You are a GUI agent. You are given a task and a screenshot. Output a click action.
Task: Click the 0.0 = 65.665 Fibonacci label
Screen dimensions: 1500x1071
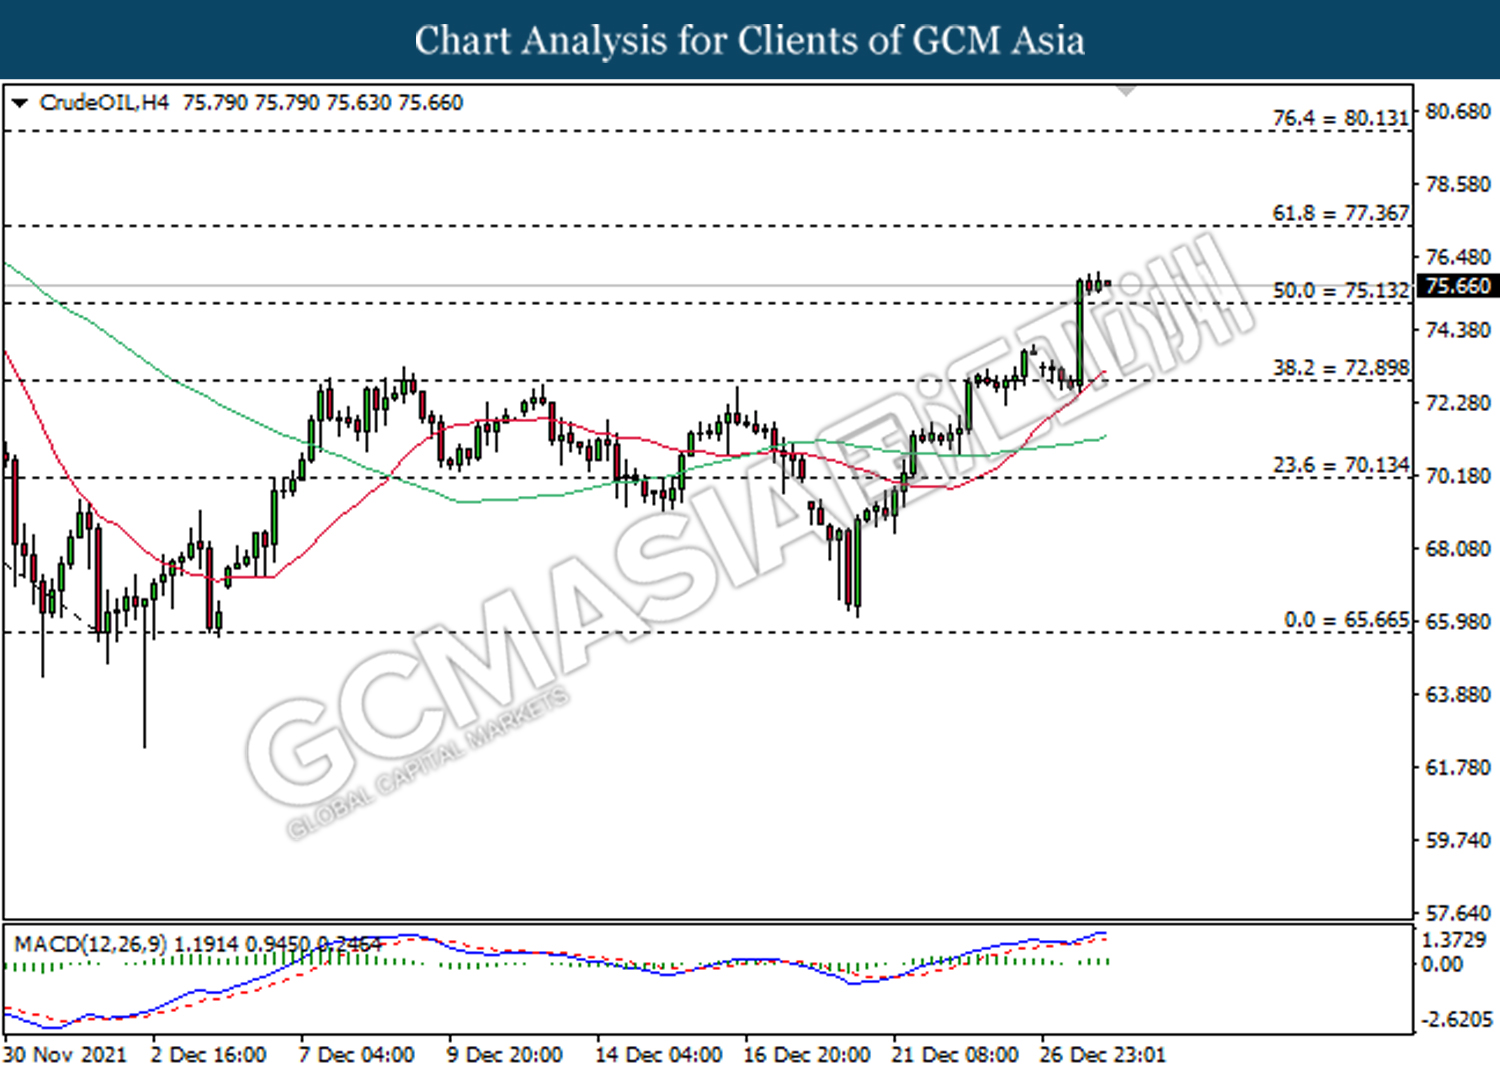pyautogui.click(x=1346, y=620)
